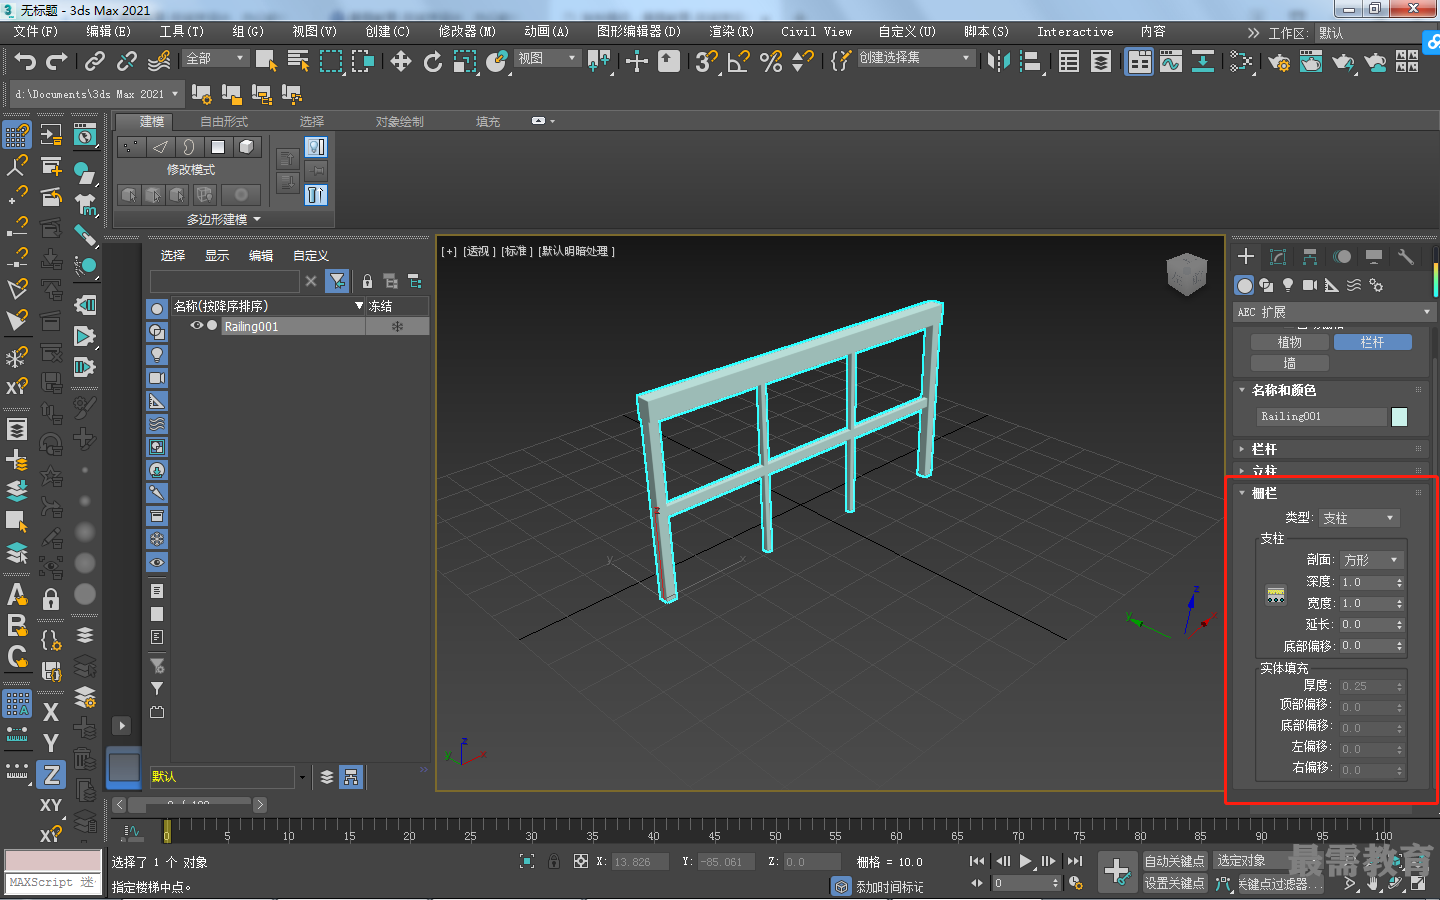The height and width of the screenshot is (900, 1440).
Task: Open the Curve Editor icon
Action: [1171, 62]
